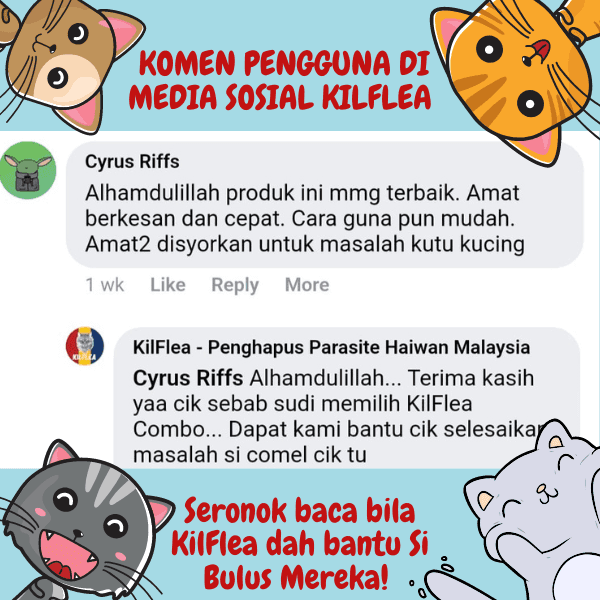The image size is (600, 600).
Task: Click the orange cat's red nose
Action: pos(539,51)
